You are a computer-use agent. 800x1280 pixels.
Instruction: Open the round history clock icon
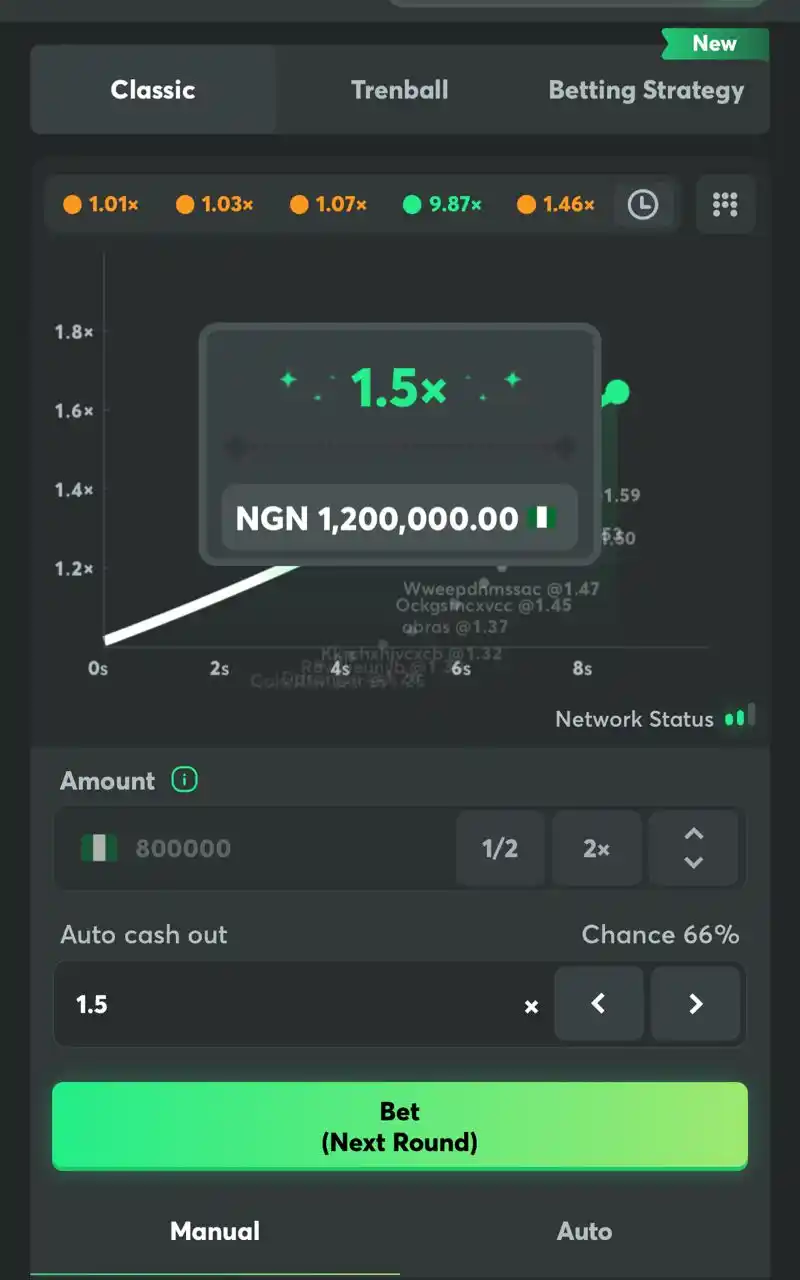642,205
